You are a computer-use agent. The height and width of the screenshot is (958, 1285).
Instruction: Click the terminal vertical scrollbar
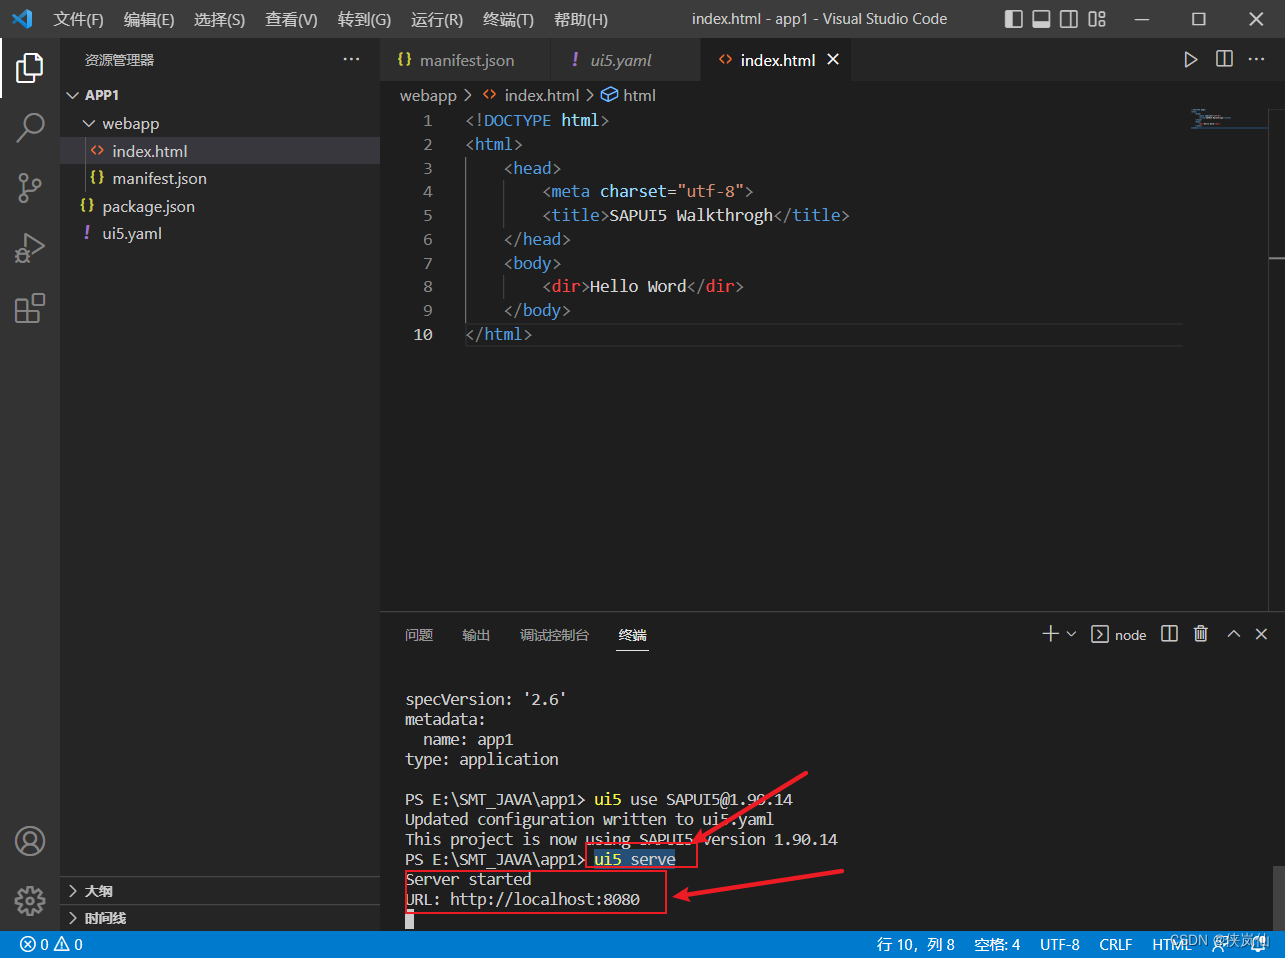click(1278, 898)
